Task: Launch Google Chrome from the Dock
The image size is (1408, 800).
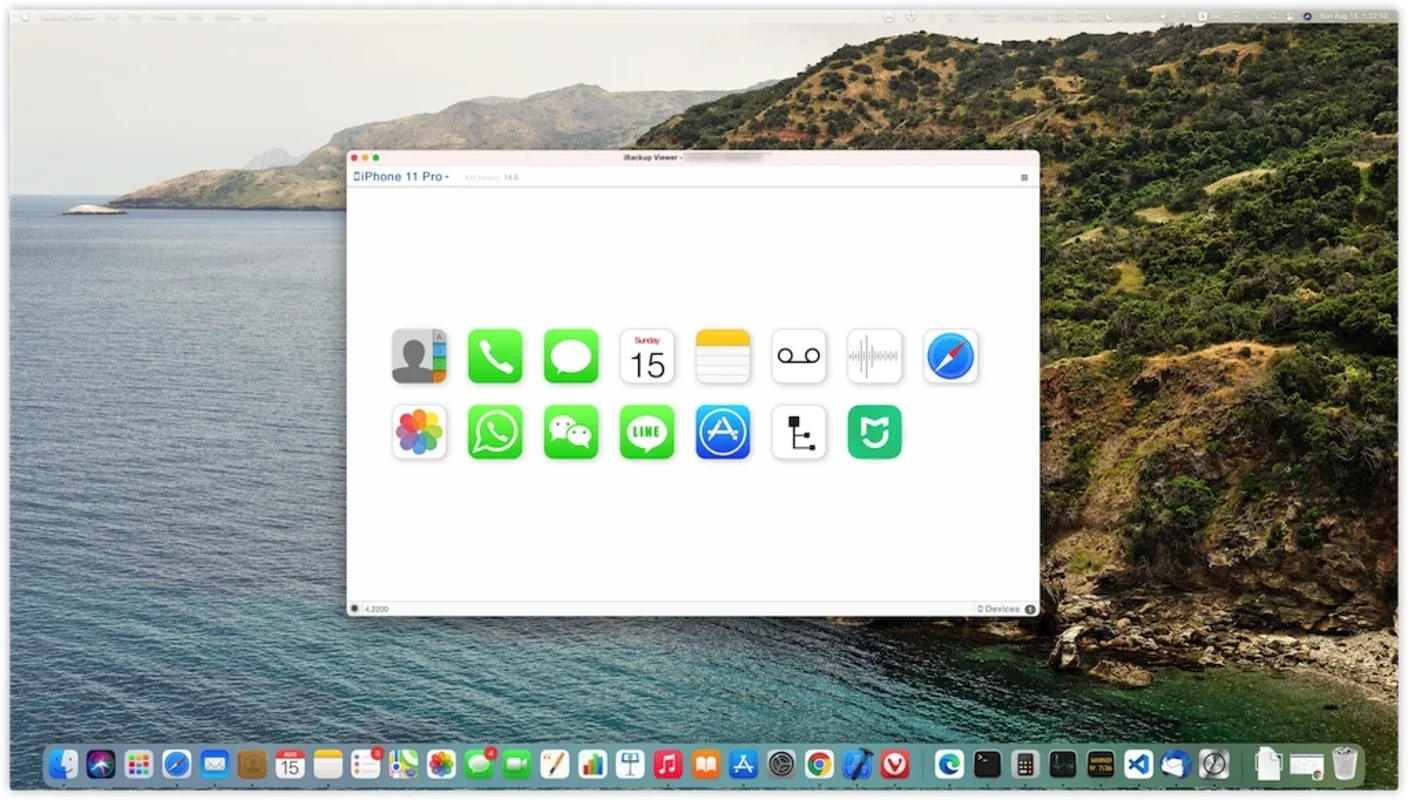Action: point(819,765)
